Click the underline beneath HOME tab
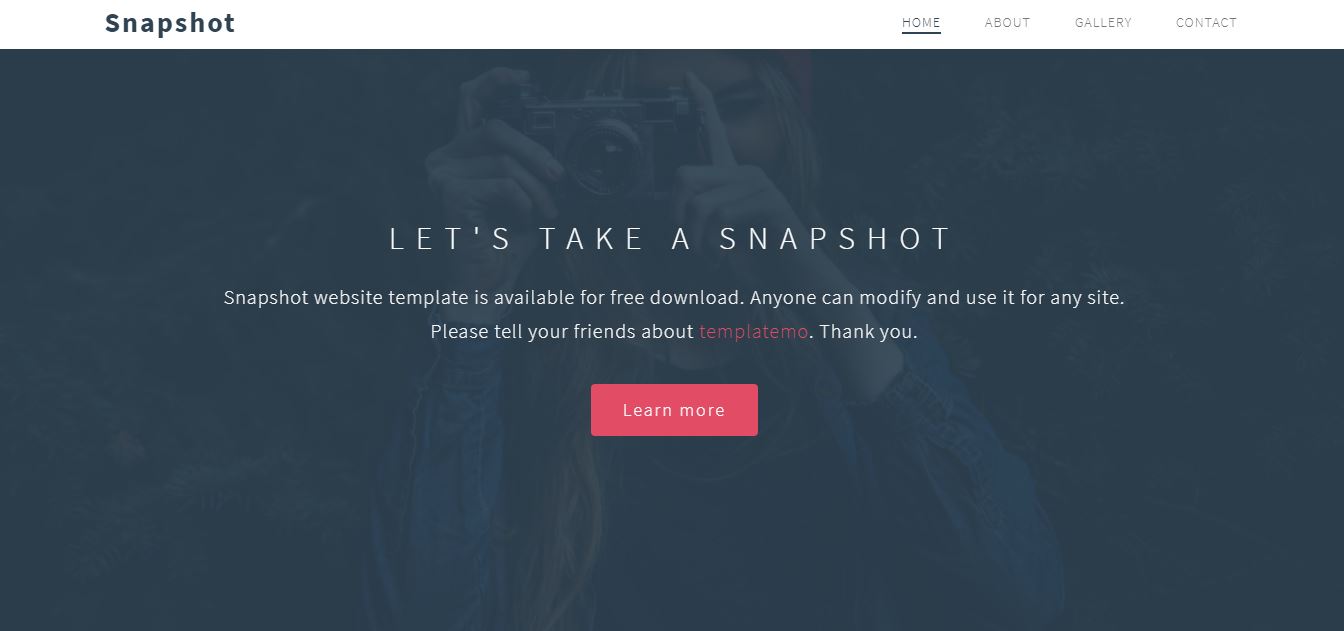1344x631 pixels. [921, 32]
